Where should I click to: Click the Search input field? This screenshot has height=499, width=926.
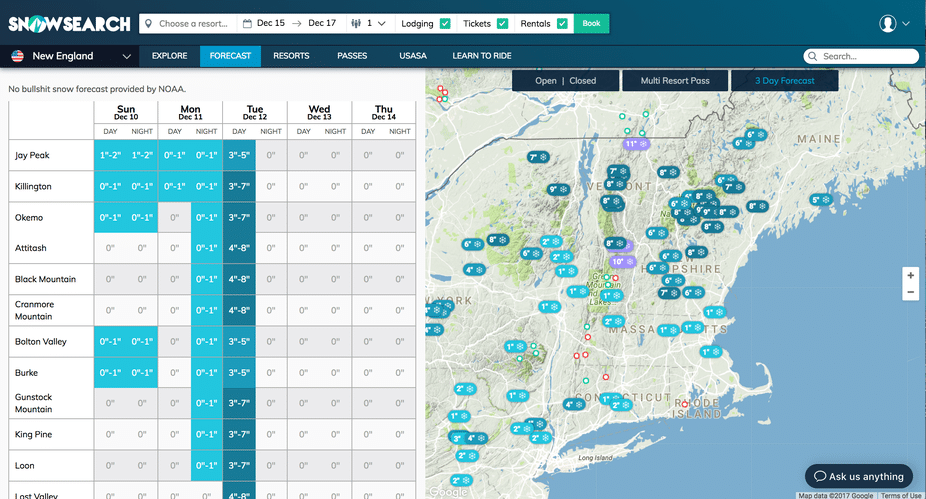[x=861, y=56]
